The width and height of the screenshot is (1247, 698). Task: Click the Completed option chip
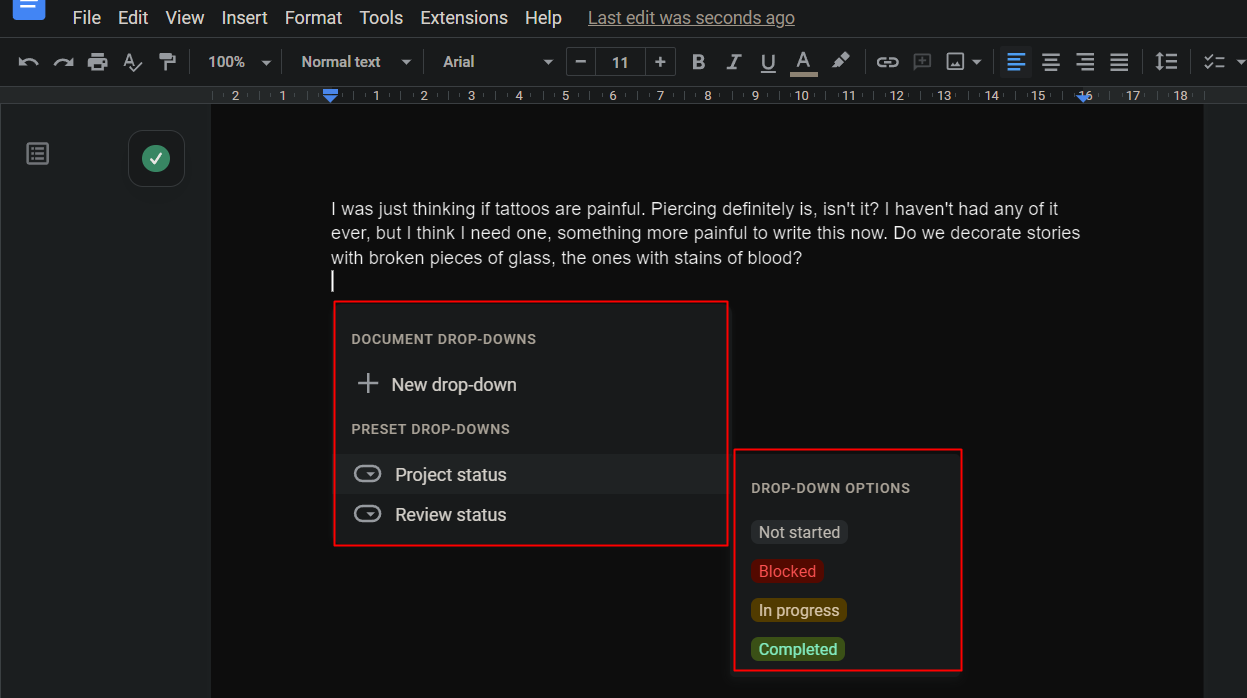tap(798, 649)
